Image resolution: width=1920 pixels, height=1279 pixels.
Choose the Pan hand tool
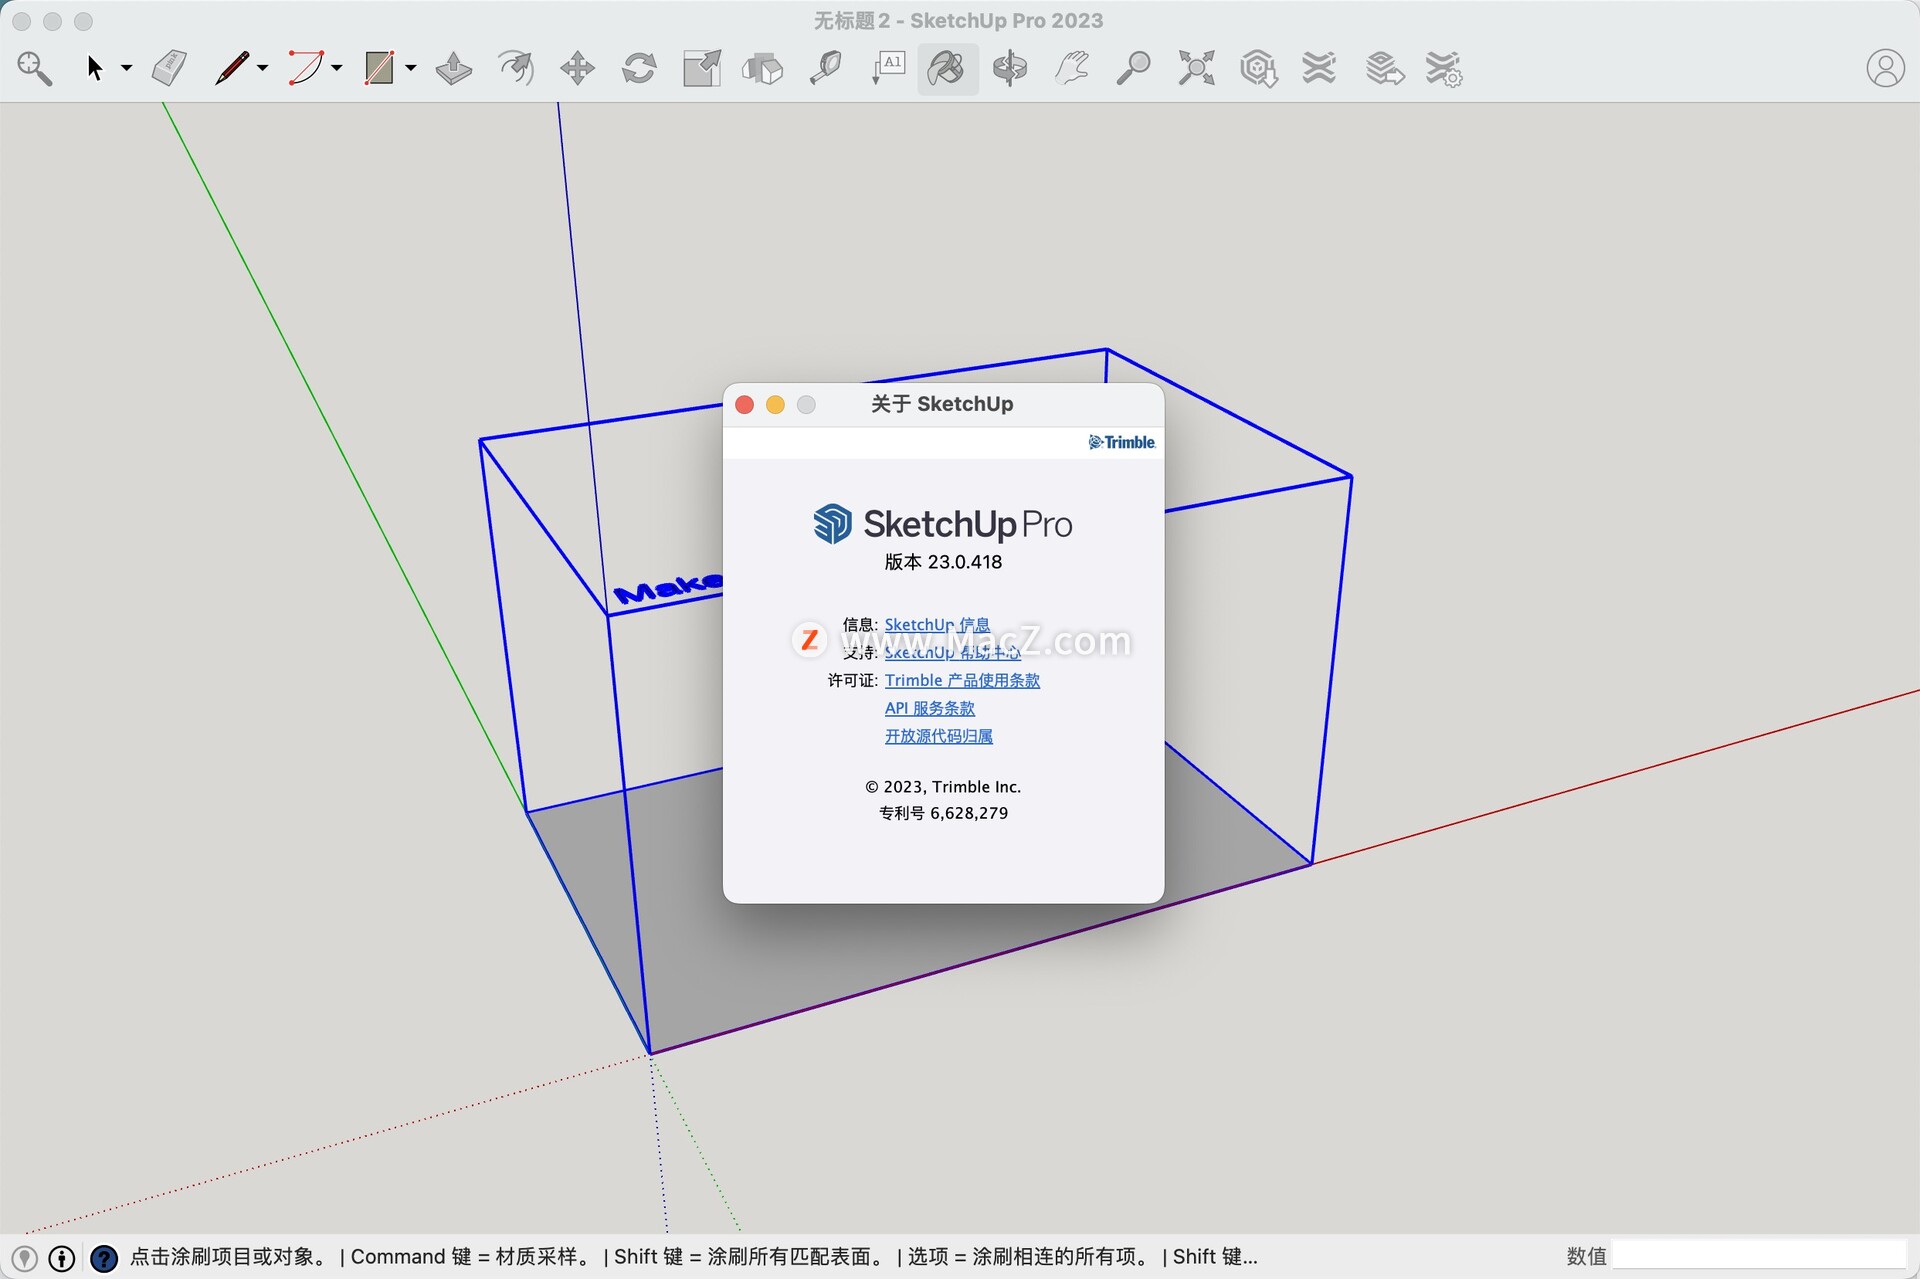pos(1072,68)
